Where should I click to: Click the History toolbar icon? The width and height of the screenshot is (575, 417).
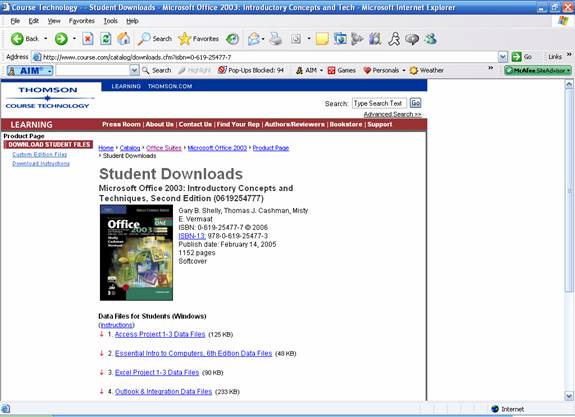point(232,39)
